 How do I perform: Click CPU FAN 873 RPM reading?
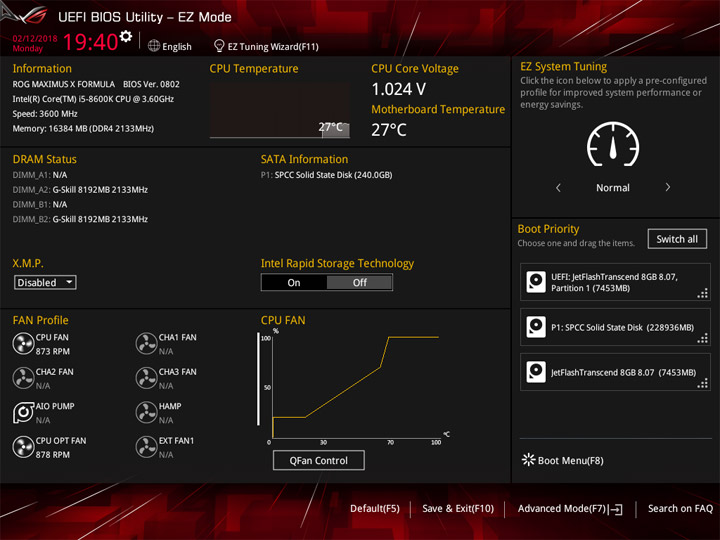(x=53, y=351)
